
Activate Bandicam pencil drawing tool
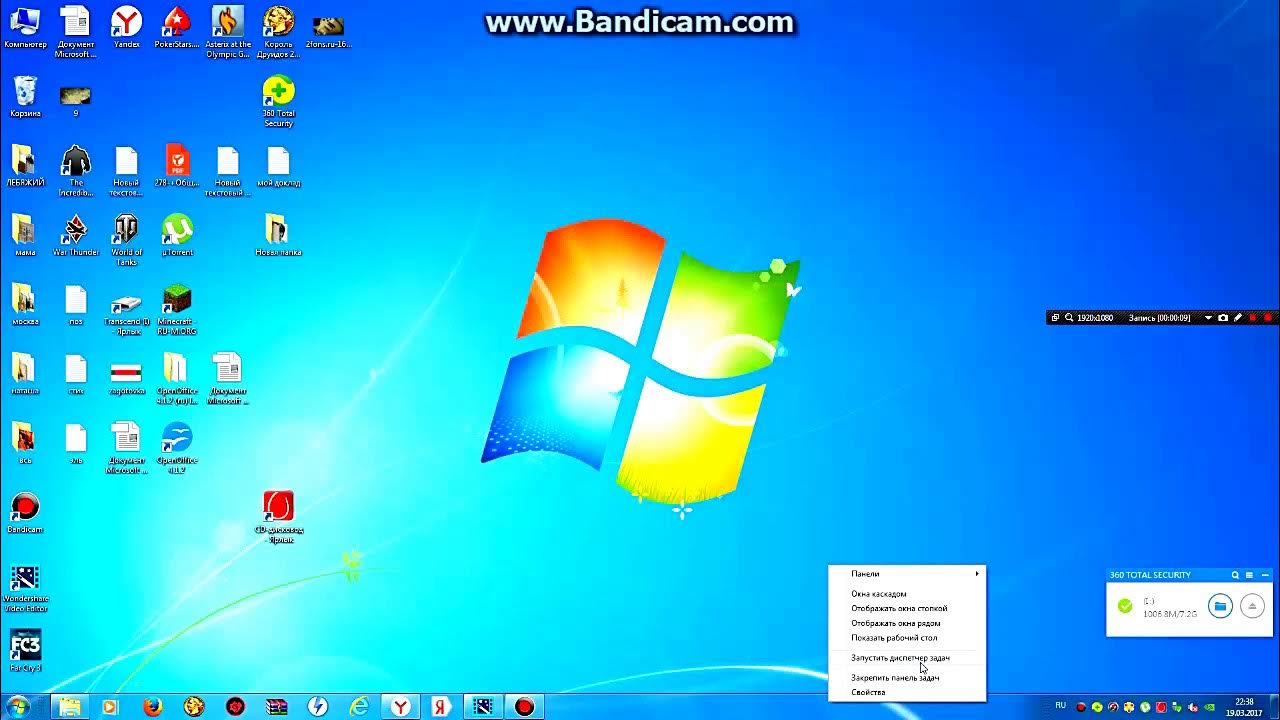coord(1238,318)
